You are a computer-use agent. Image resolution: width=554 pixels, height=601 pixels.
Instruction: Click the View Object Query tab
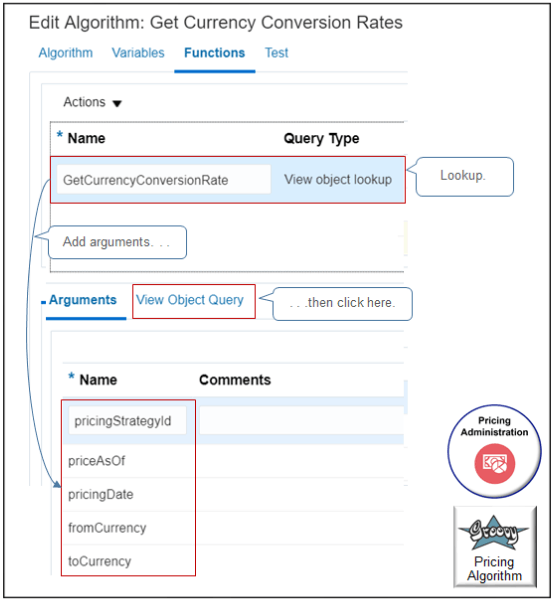[x=190, y=300]
